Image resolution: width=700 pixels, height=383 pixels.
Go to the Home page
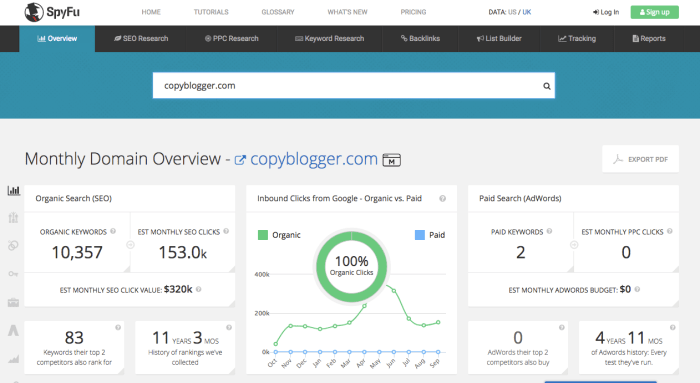tap(151, 12)
